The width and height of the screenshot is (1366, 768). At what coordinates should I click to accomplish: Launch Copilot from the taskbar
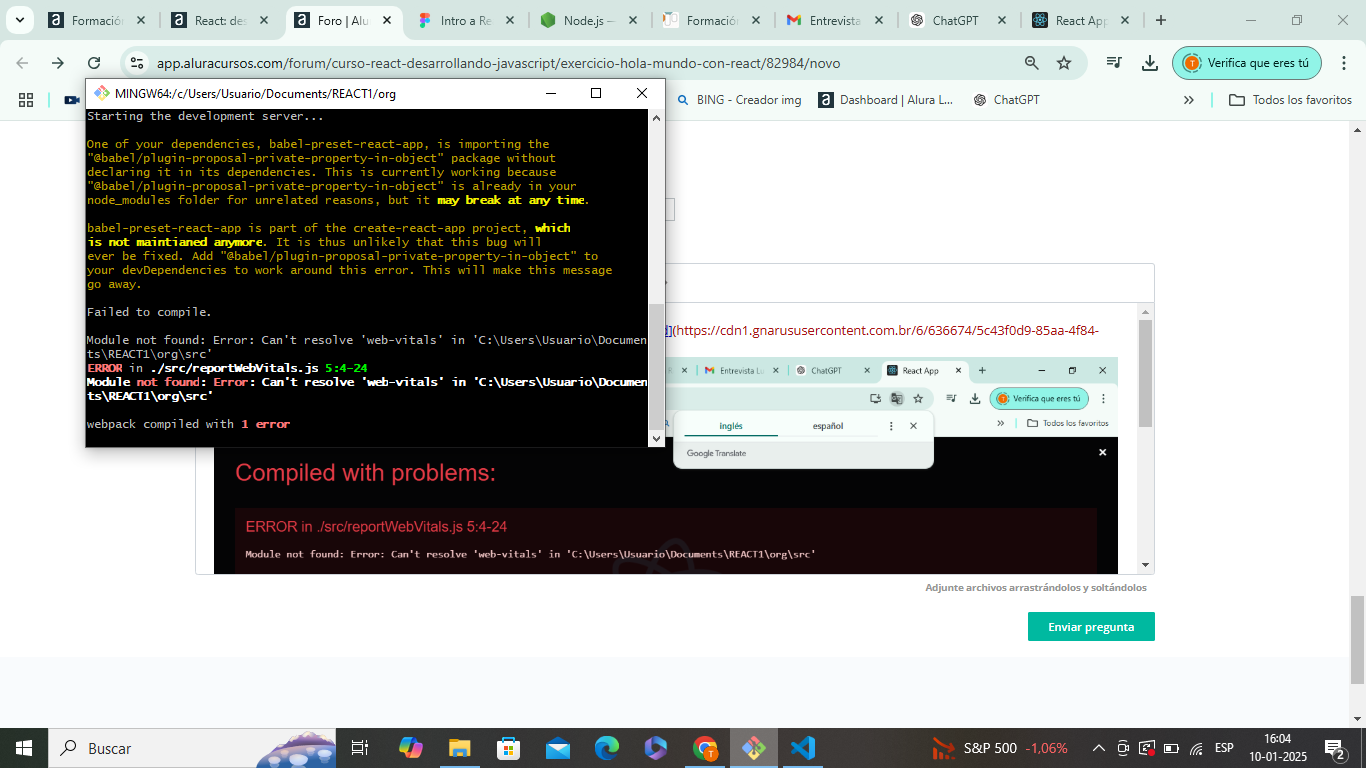[x=411, y=748]
